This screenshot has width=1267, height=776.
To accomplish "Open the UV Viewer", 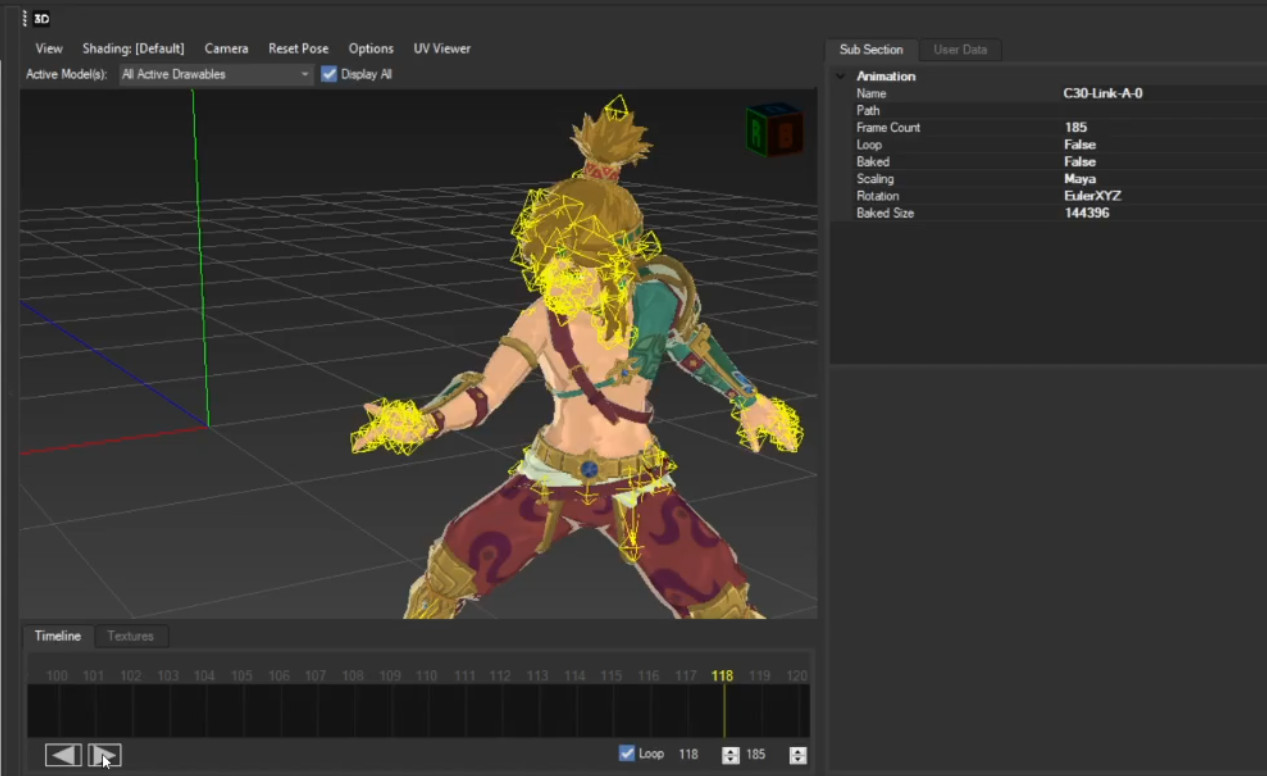I will point(441,48).
